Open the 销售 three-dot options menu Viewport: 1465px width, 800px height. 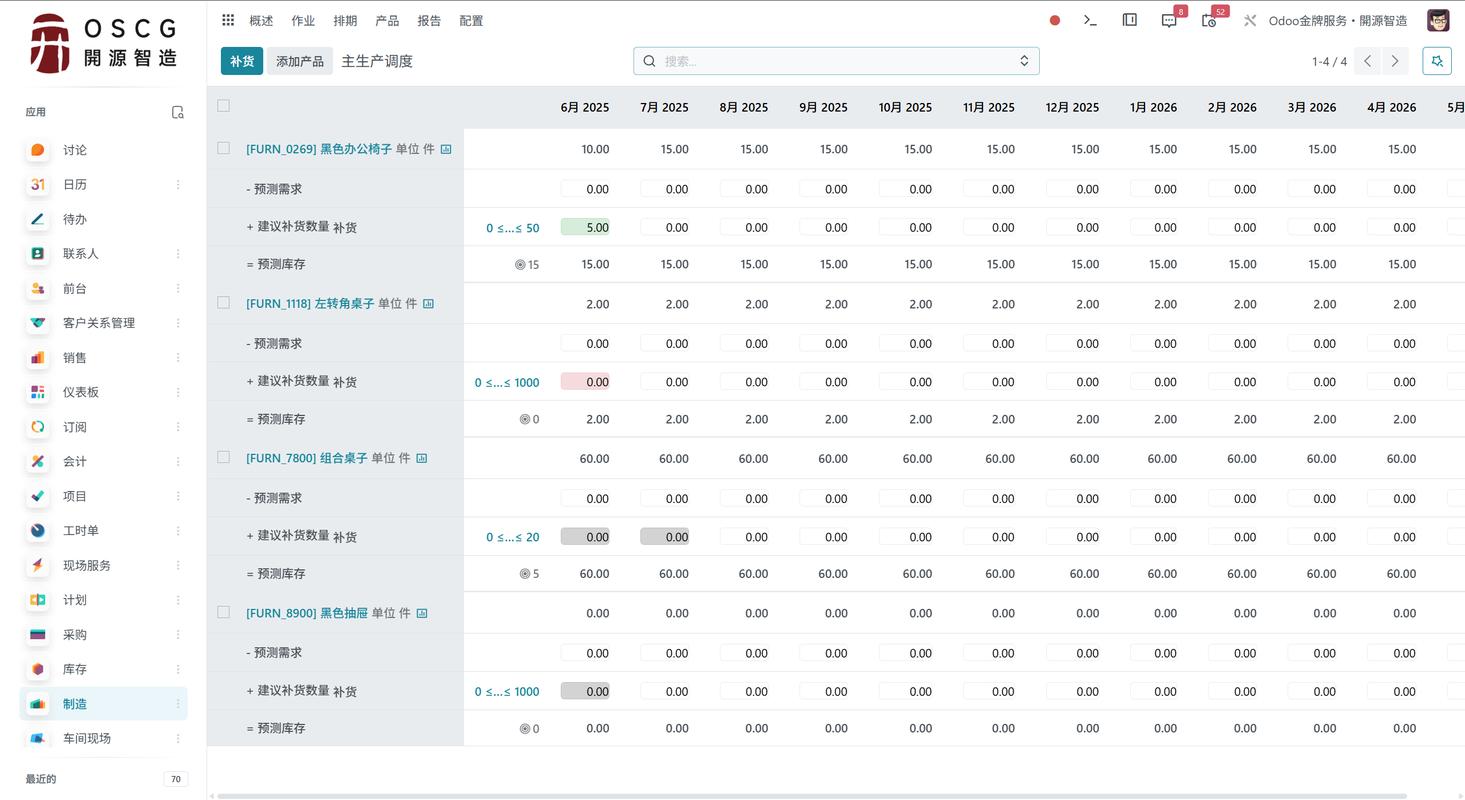178,357
